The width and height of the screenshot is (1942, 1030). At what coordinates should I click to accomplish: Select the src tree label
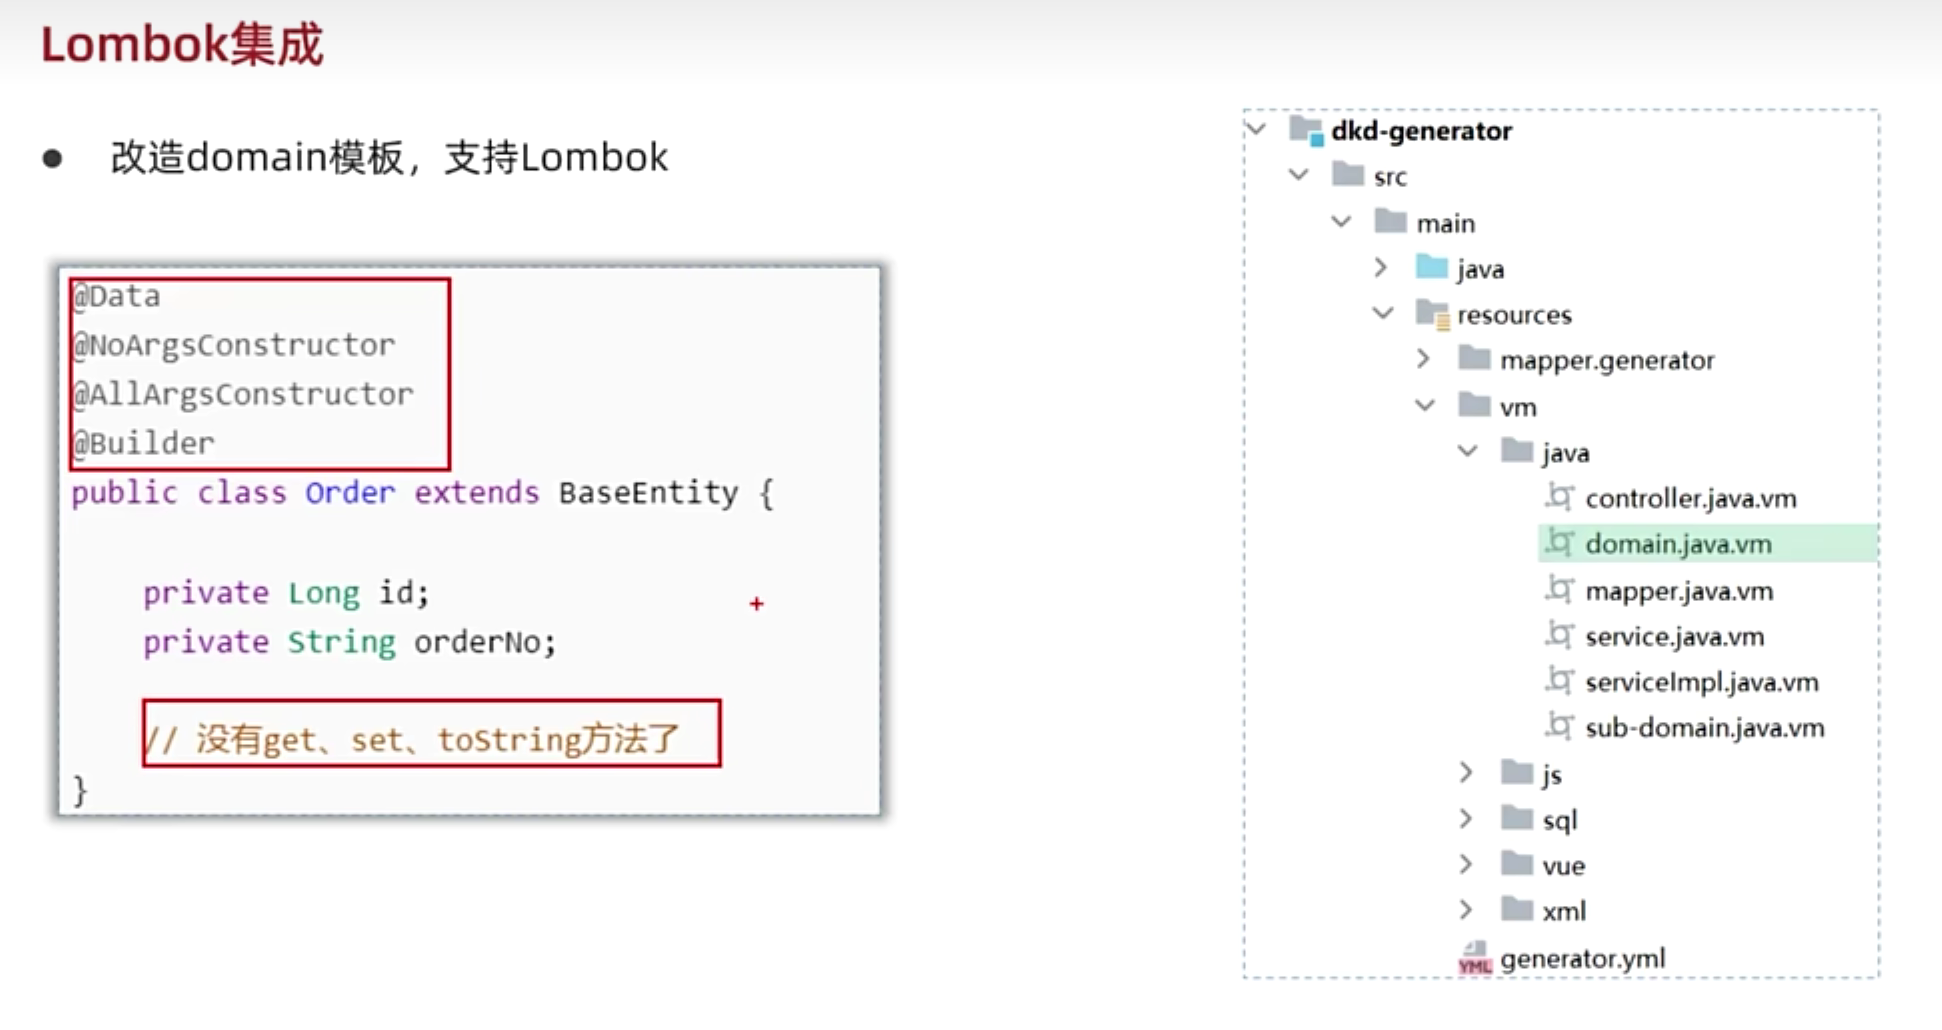tap(1390, 177)
